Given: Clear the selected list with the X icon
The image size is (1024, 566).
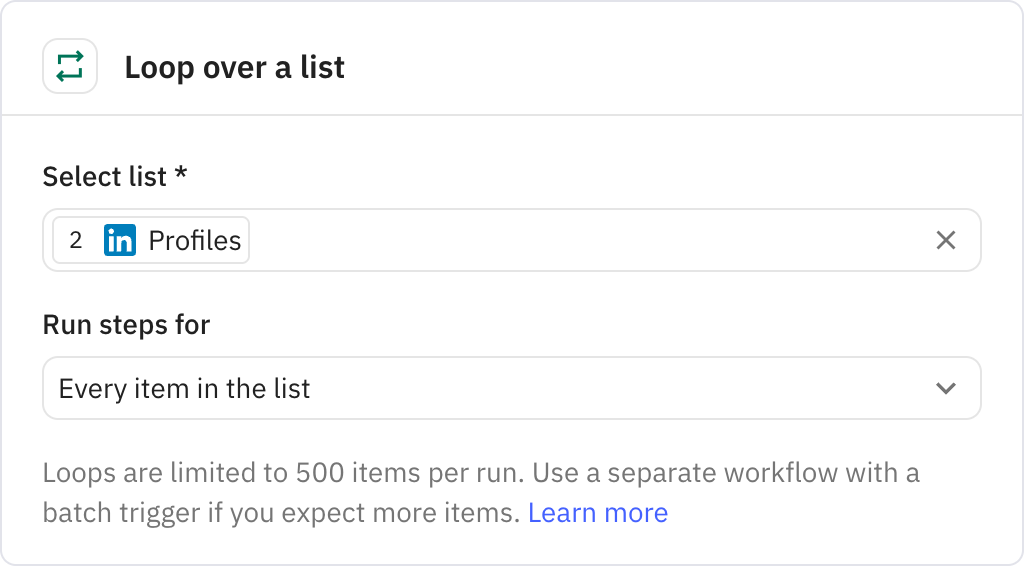Looking at the screenshot, I should coord(945,240).
